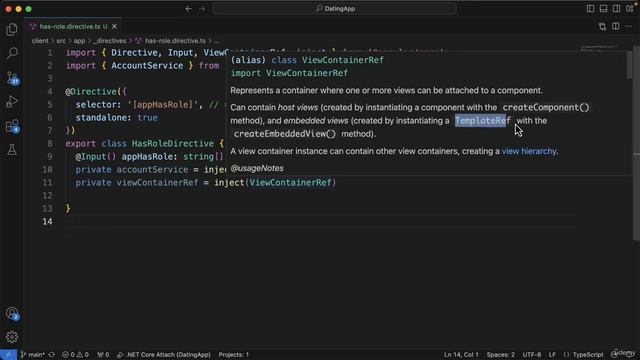The width and height of the screenshot is (640, 360).
Task: Click macOS red close window button
Action: [9, 9]
